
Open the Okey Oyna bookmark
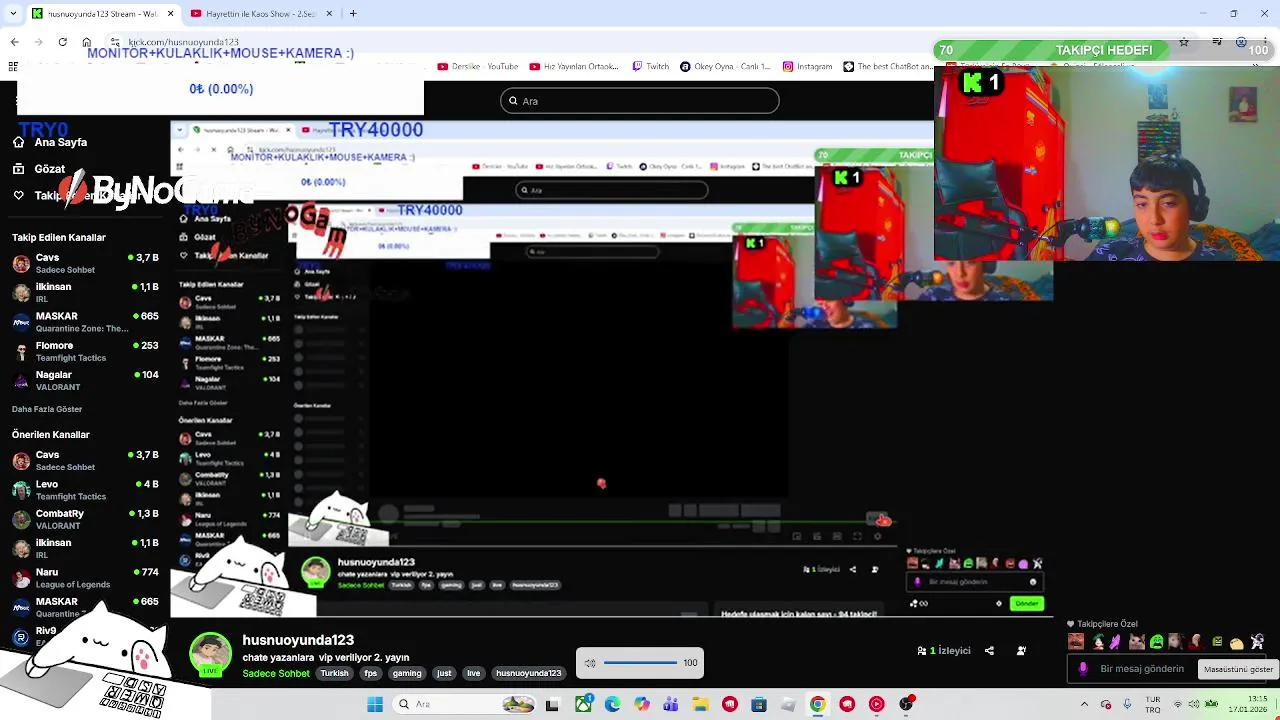725,67
